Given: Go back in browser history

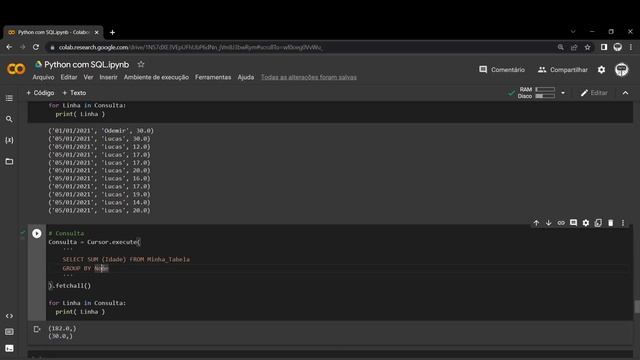Looking at the screenshot, I should coord(9,47).
